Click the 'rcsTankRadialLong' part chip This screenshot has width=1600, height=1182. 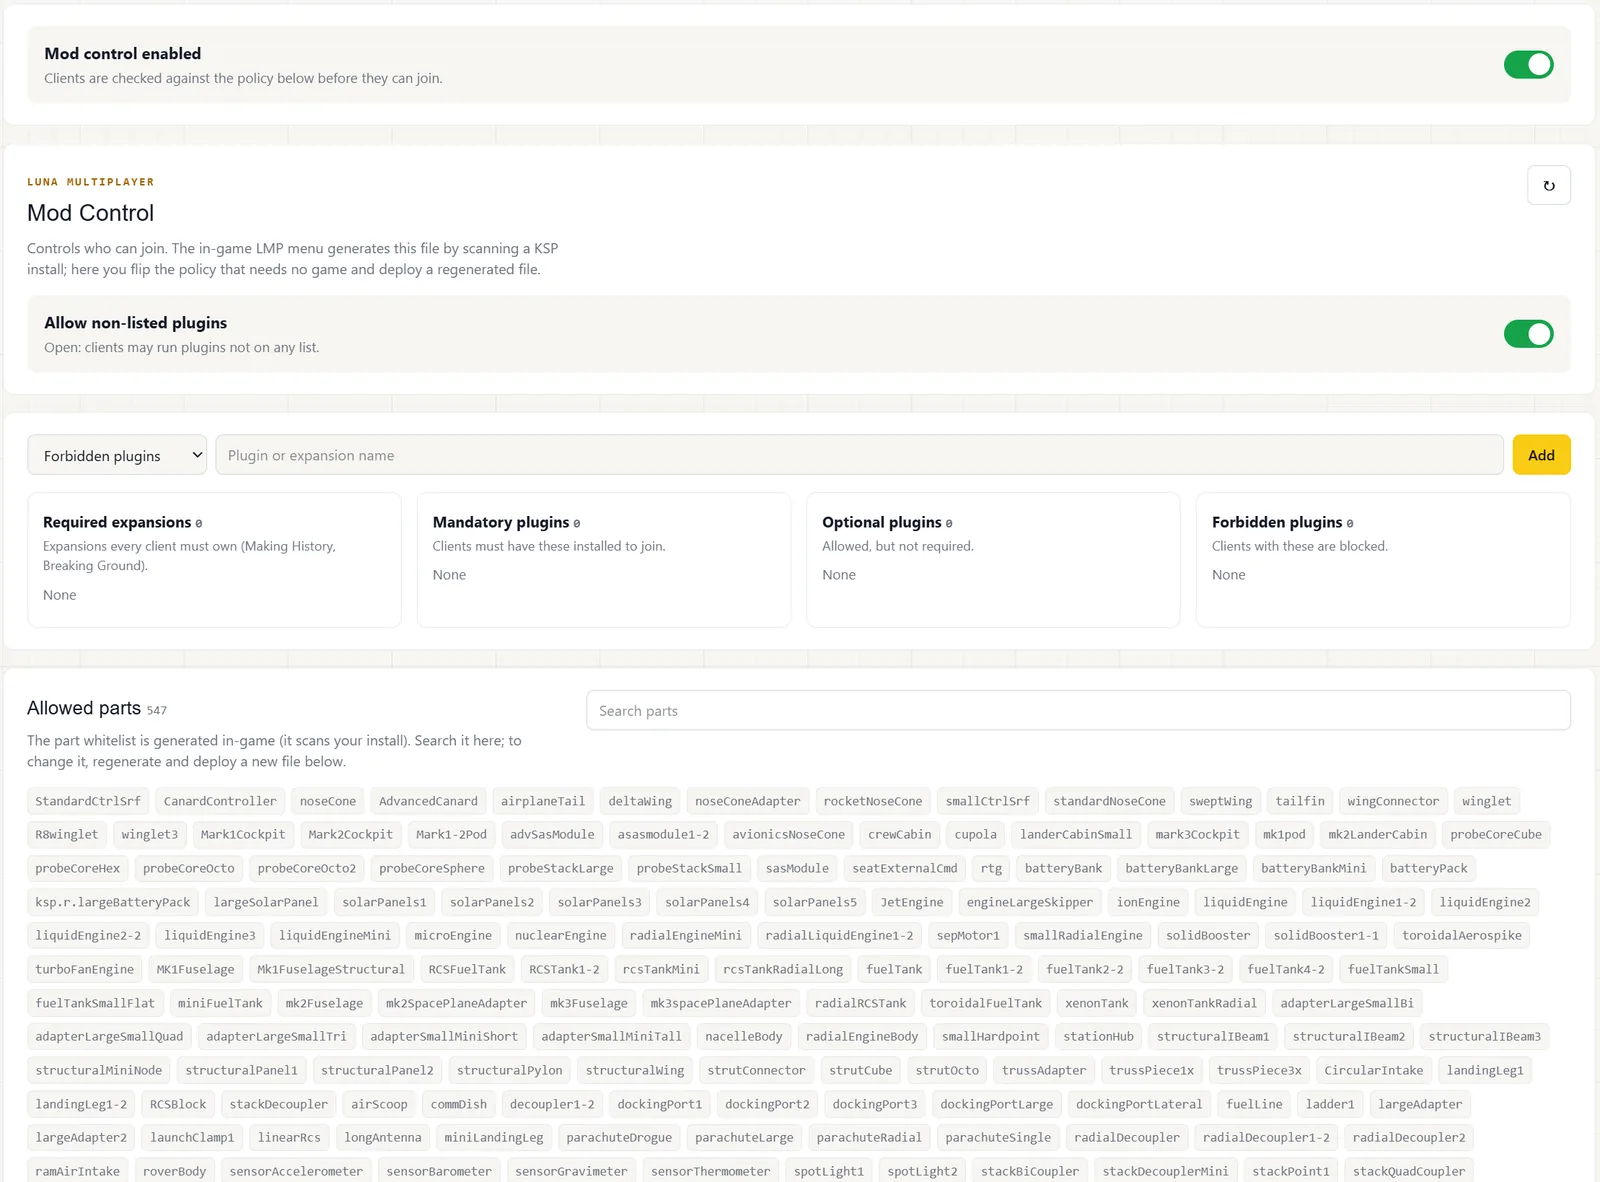click(783, 969)
